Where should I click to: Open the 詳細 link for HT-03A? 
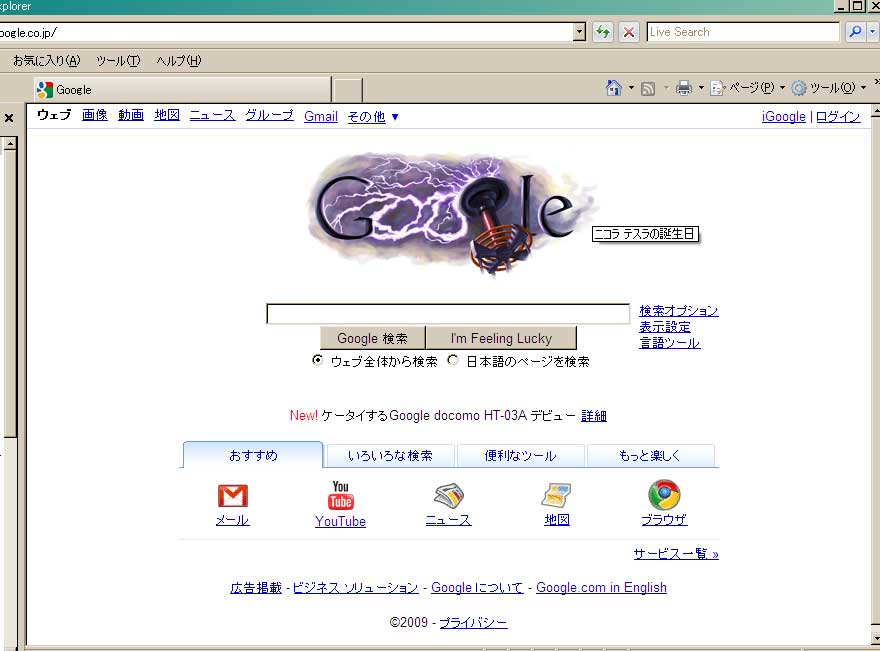(x=594, y=416)
